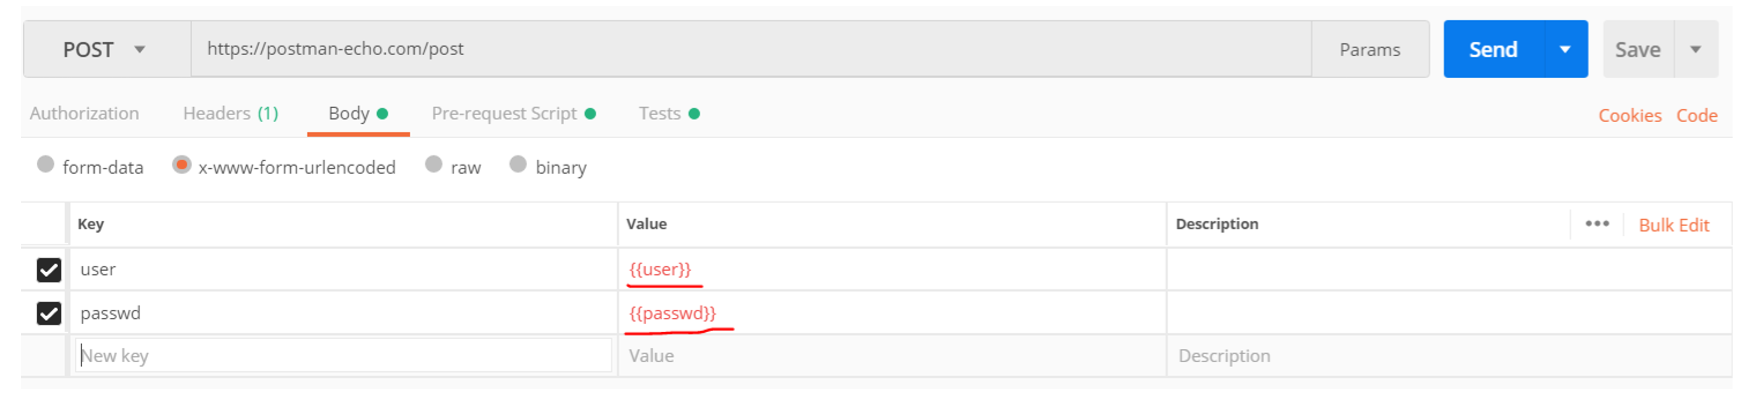Click Bulk Edit link

[1673, 225]
